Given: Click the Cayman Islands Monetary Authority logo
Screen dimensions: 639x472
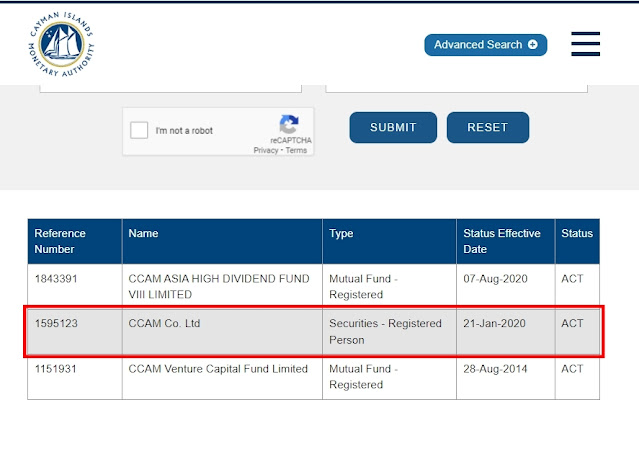Looking at the screenshot, I should 61,44.
